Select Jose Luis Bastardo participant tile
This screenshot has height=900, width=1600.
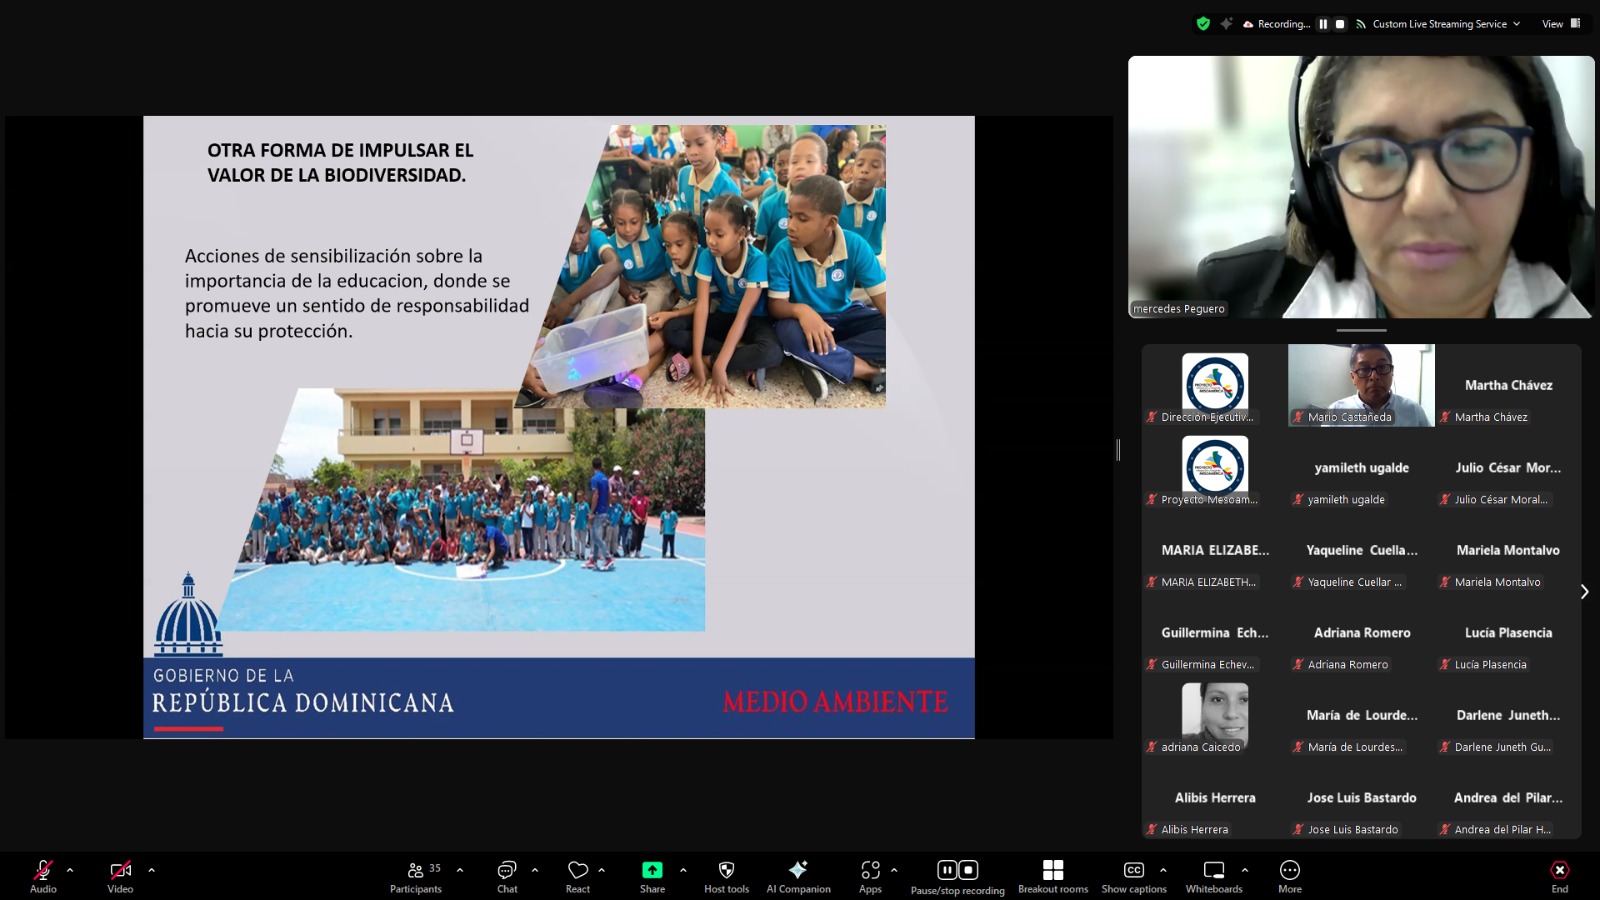click(1361, 798)
